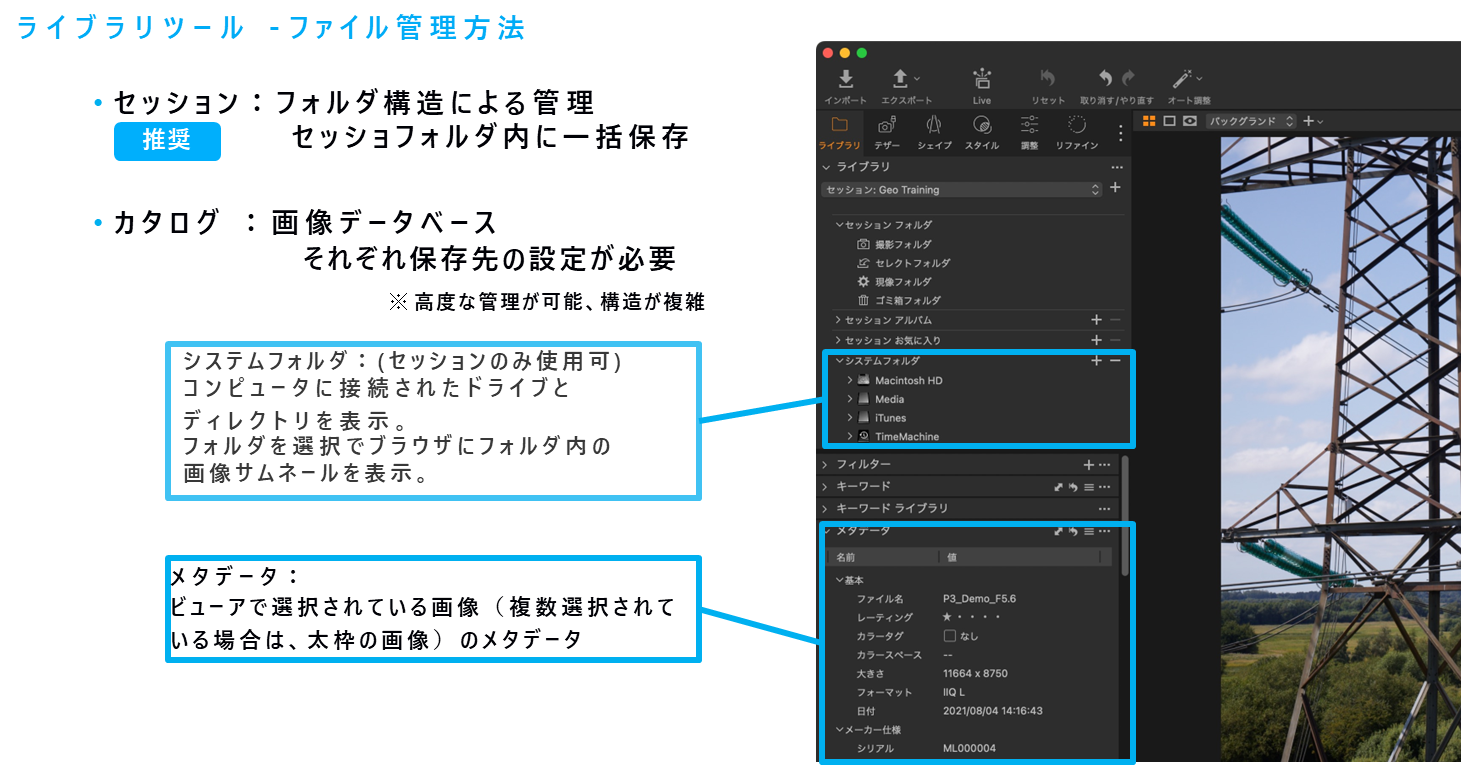Click the redo arrow in the toolbar
1461x765 pixels.
click(1128, 78)
